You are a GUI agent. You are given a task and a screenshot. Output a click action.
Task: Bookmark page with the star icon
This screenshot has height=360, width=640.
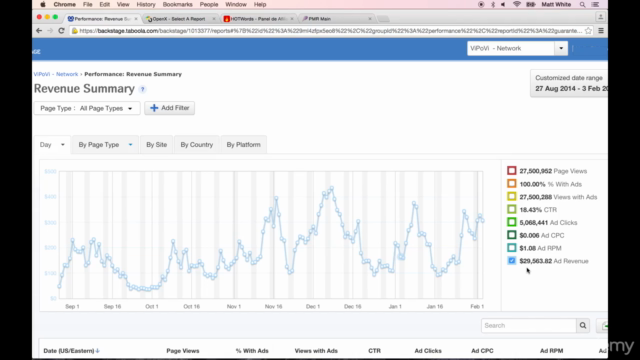(x=588, y=31)
